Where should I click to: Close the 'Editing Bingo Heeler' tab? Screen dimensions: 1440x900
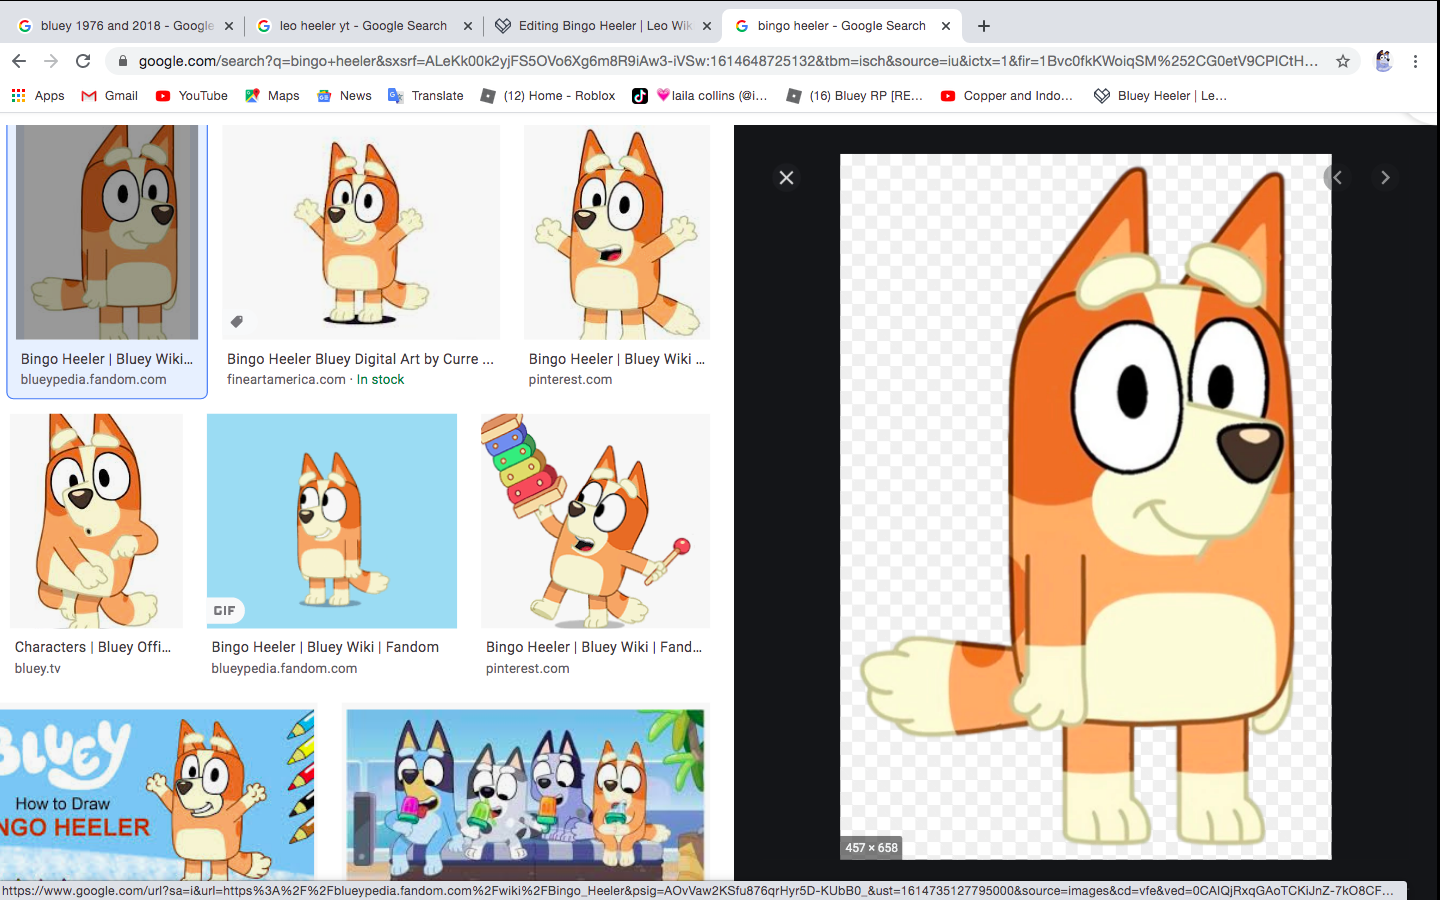tap(707, 26)
